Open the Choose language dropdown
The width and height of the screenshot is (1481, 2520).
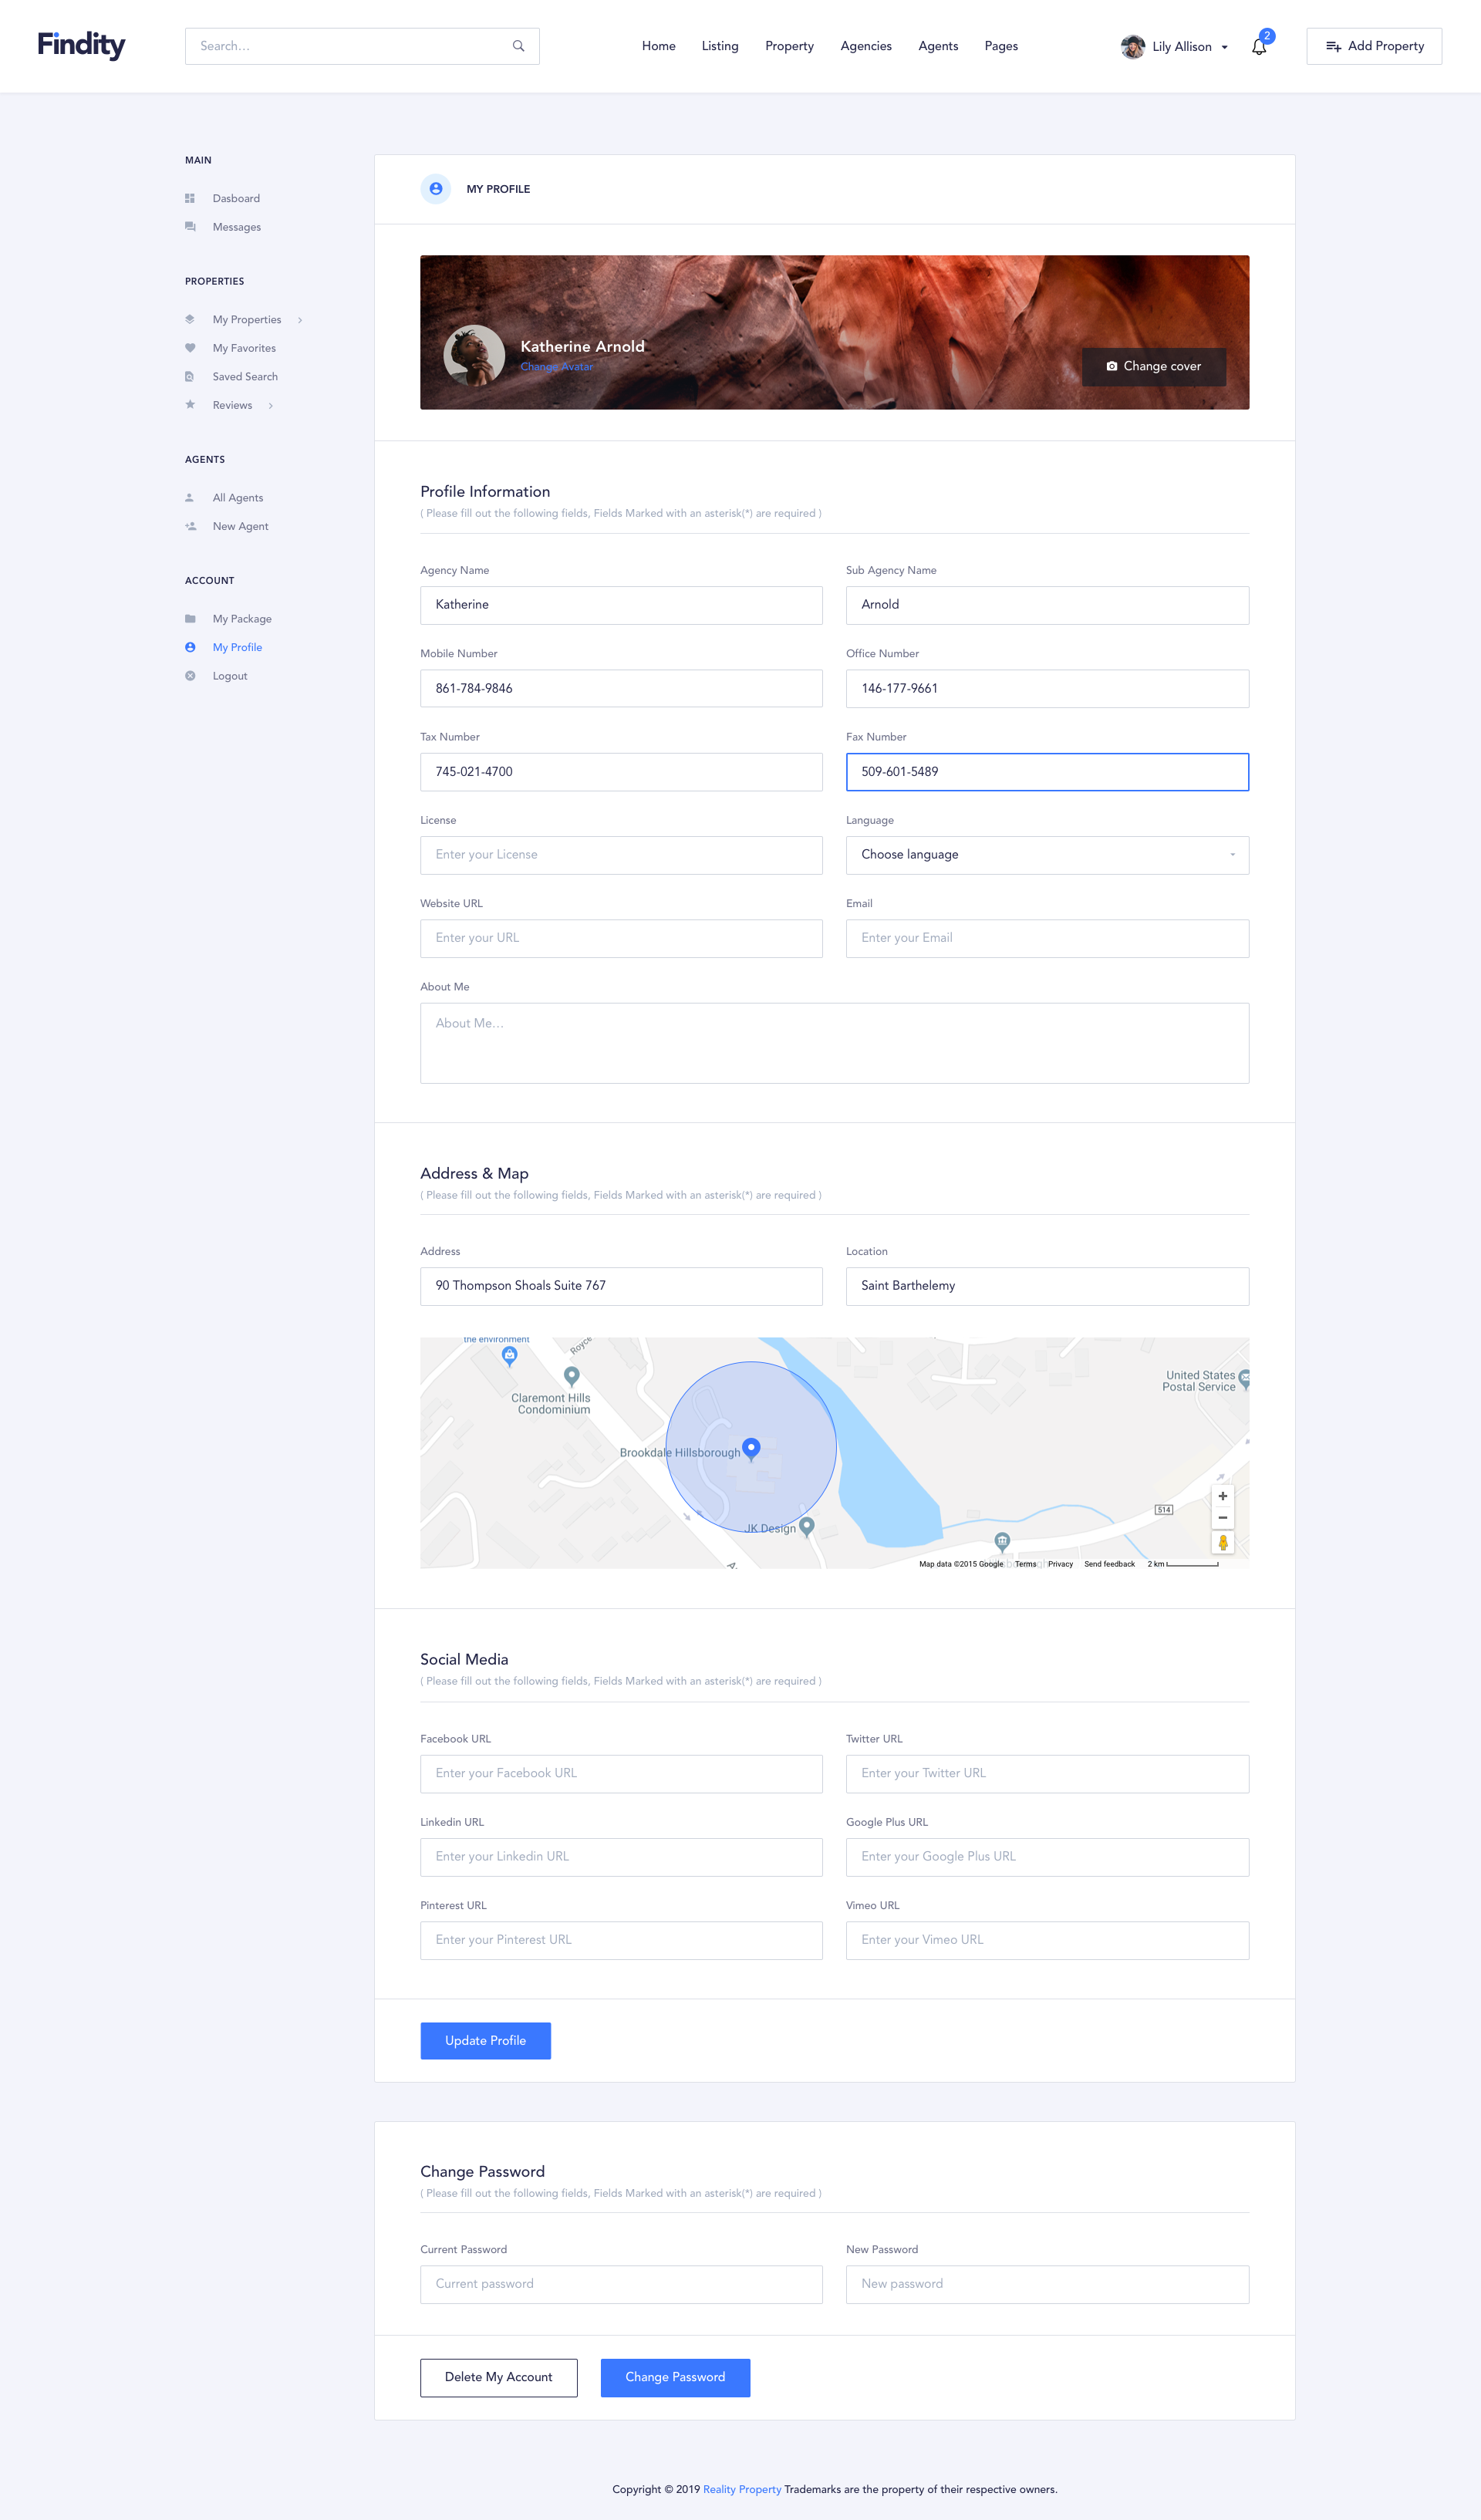(1046, 855)
